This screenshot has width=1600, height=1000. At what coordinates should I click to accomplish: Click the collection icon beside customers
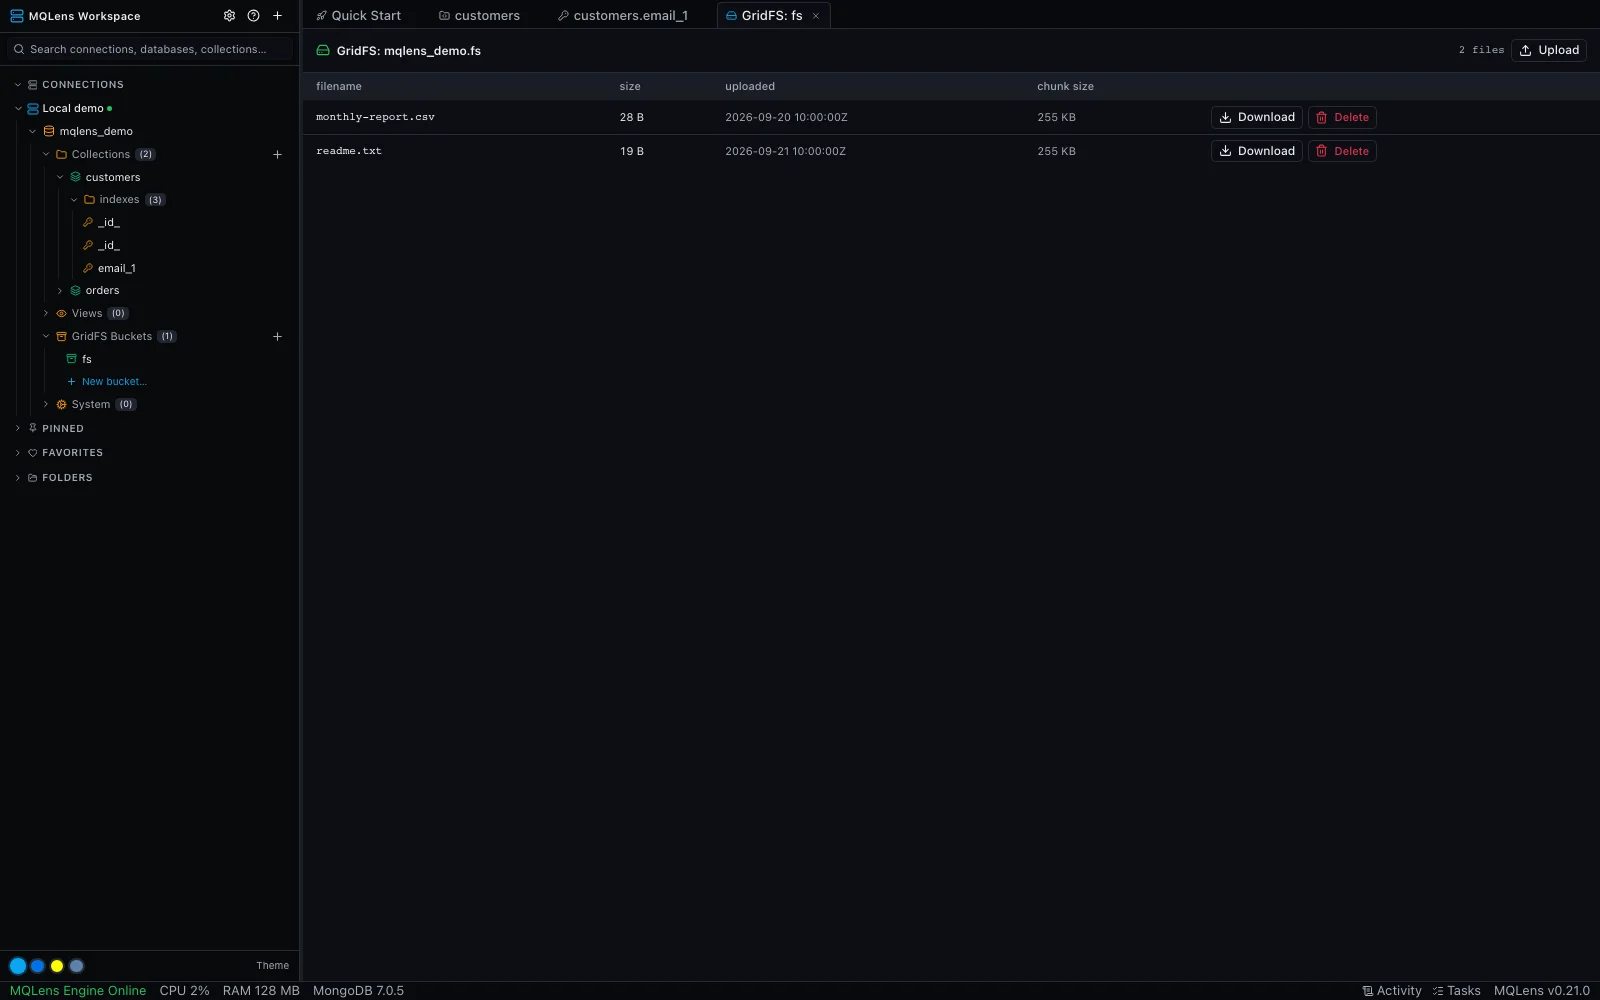75,178
